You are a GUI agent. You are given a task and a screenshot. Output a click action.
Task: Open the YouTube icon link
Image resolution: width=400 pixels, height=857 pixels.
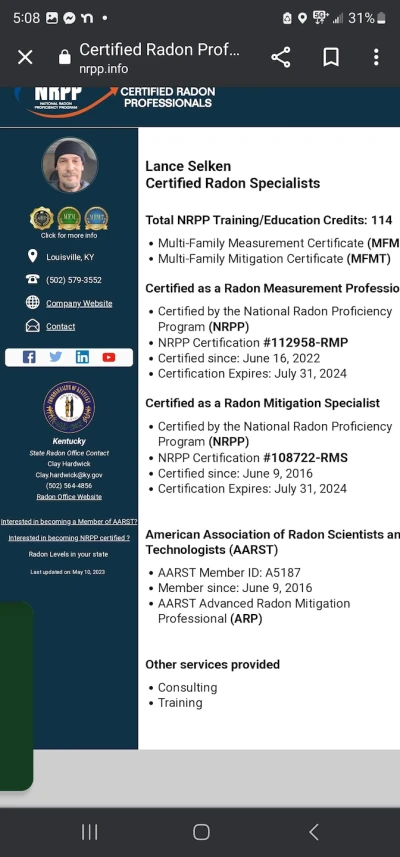click(109, 357)
